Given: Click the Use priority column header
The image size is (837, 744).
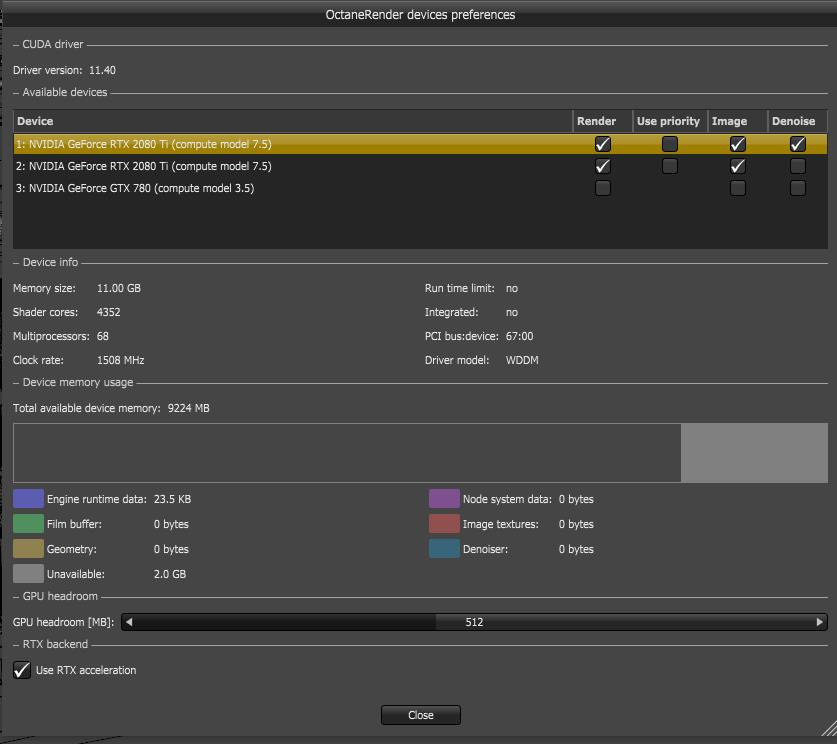Looking at the screenshot, I should 670,121.
